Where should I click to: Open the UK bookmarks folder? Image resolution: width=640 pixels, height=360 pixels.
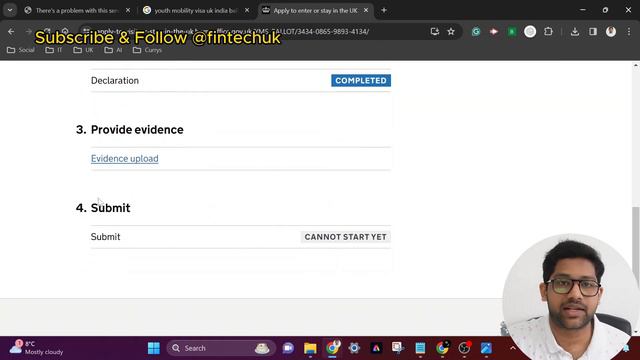pos(83,50)
